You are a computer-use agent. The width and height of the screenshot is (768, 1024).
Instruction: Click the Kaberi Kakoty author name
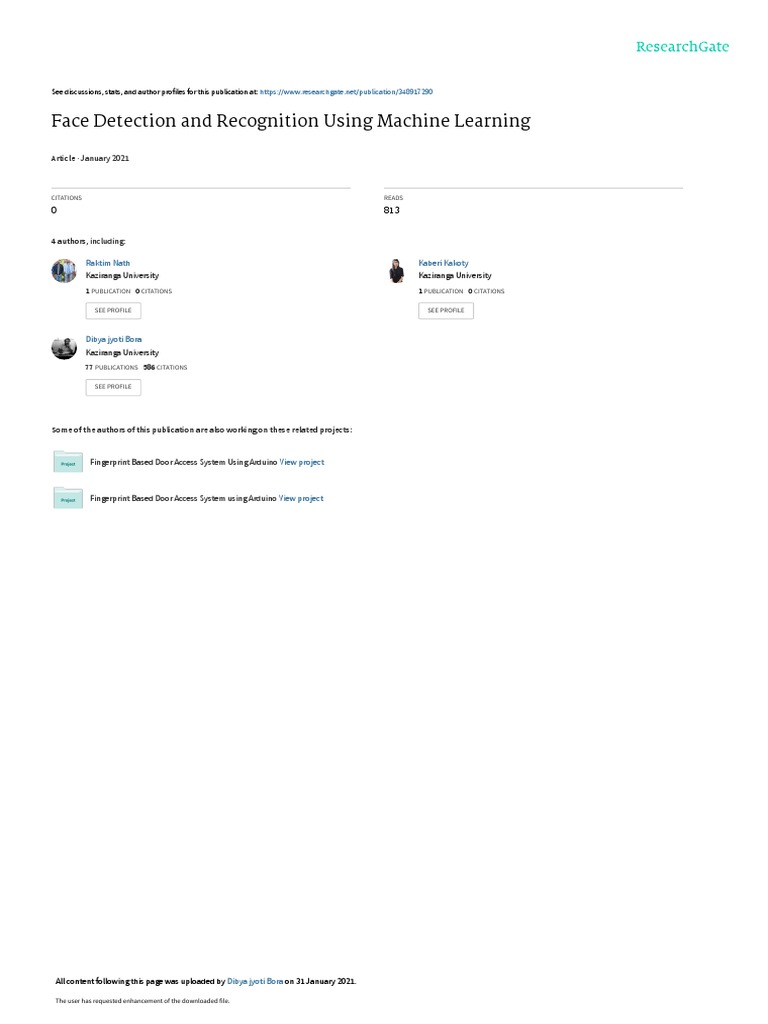point(443,263)
